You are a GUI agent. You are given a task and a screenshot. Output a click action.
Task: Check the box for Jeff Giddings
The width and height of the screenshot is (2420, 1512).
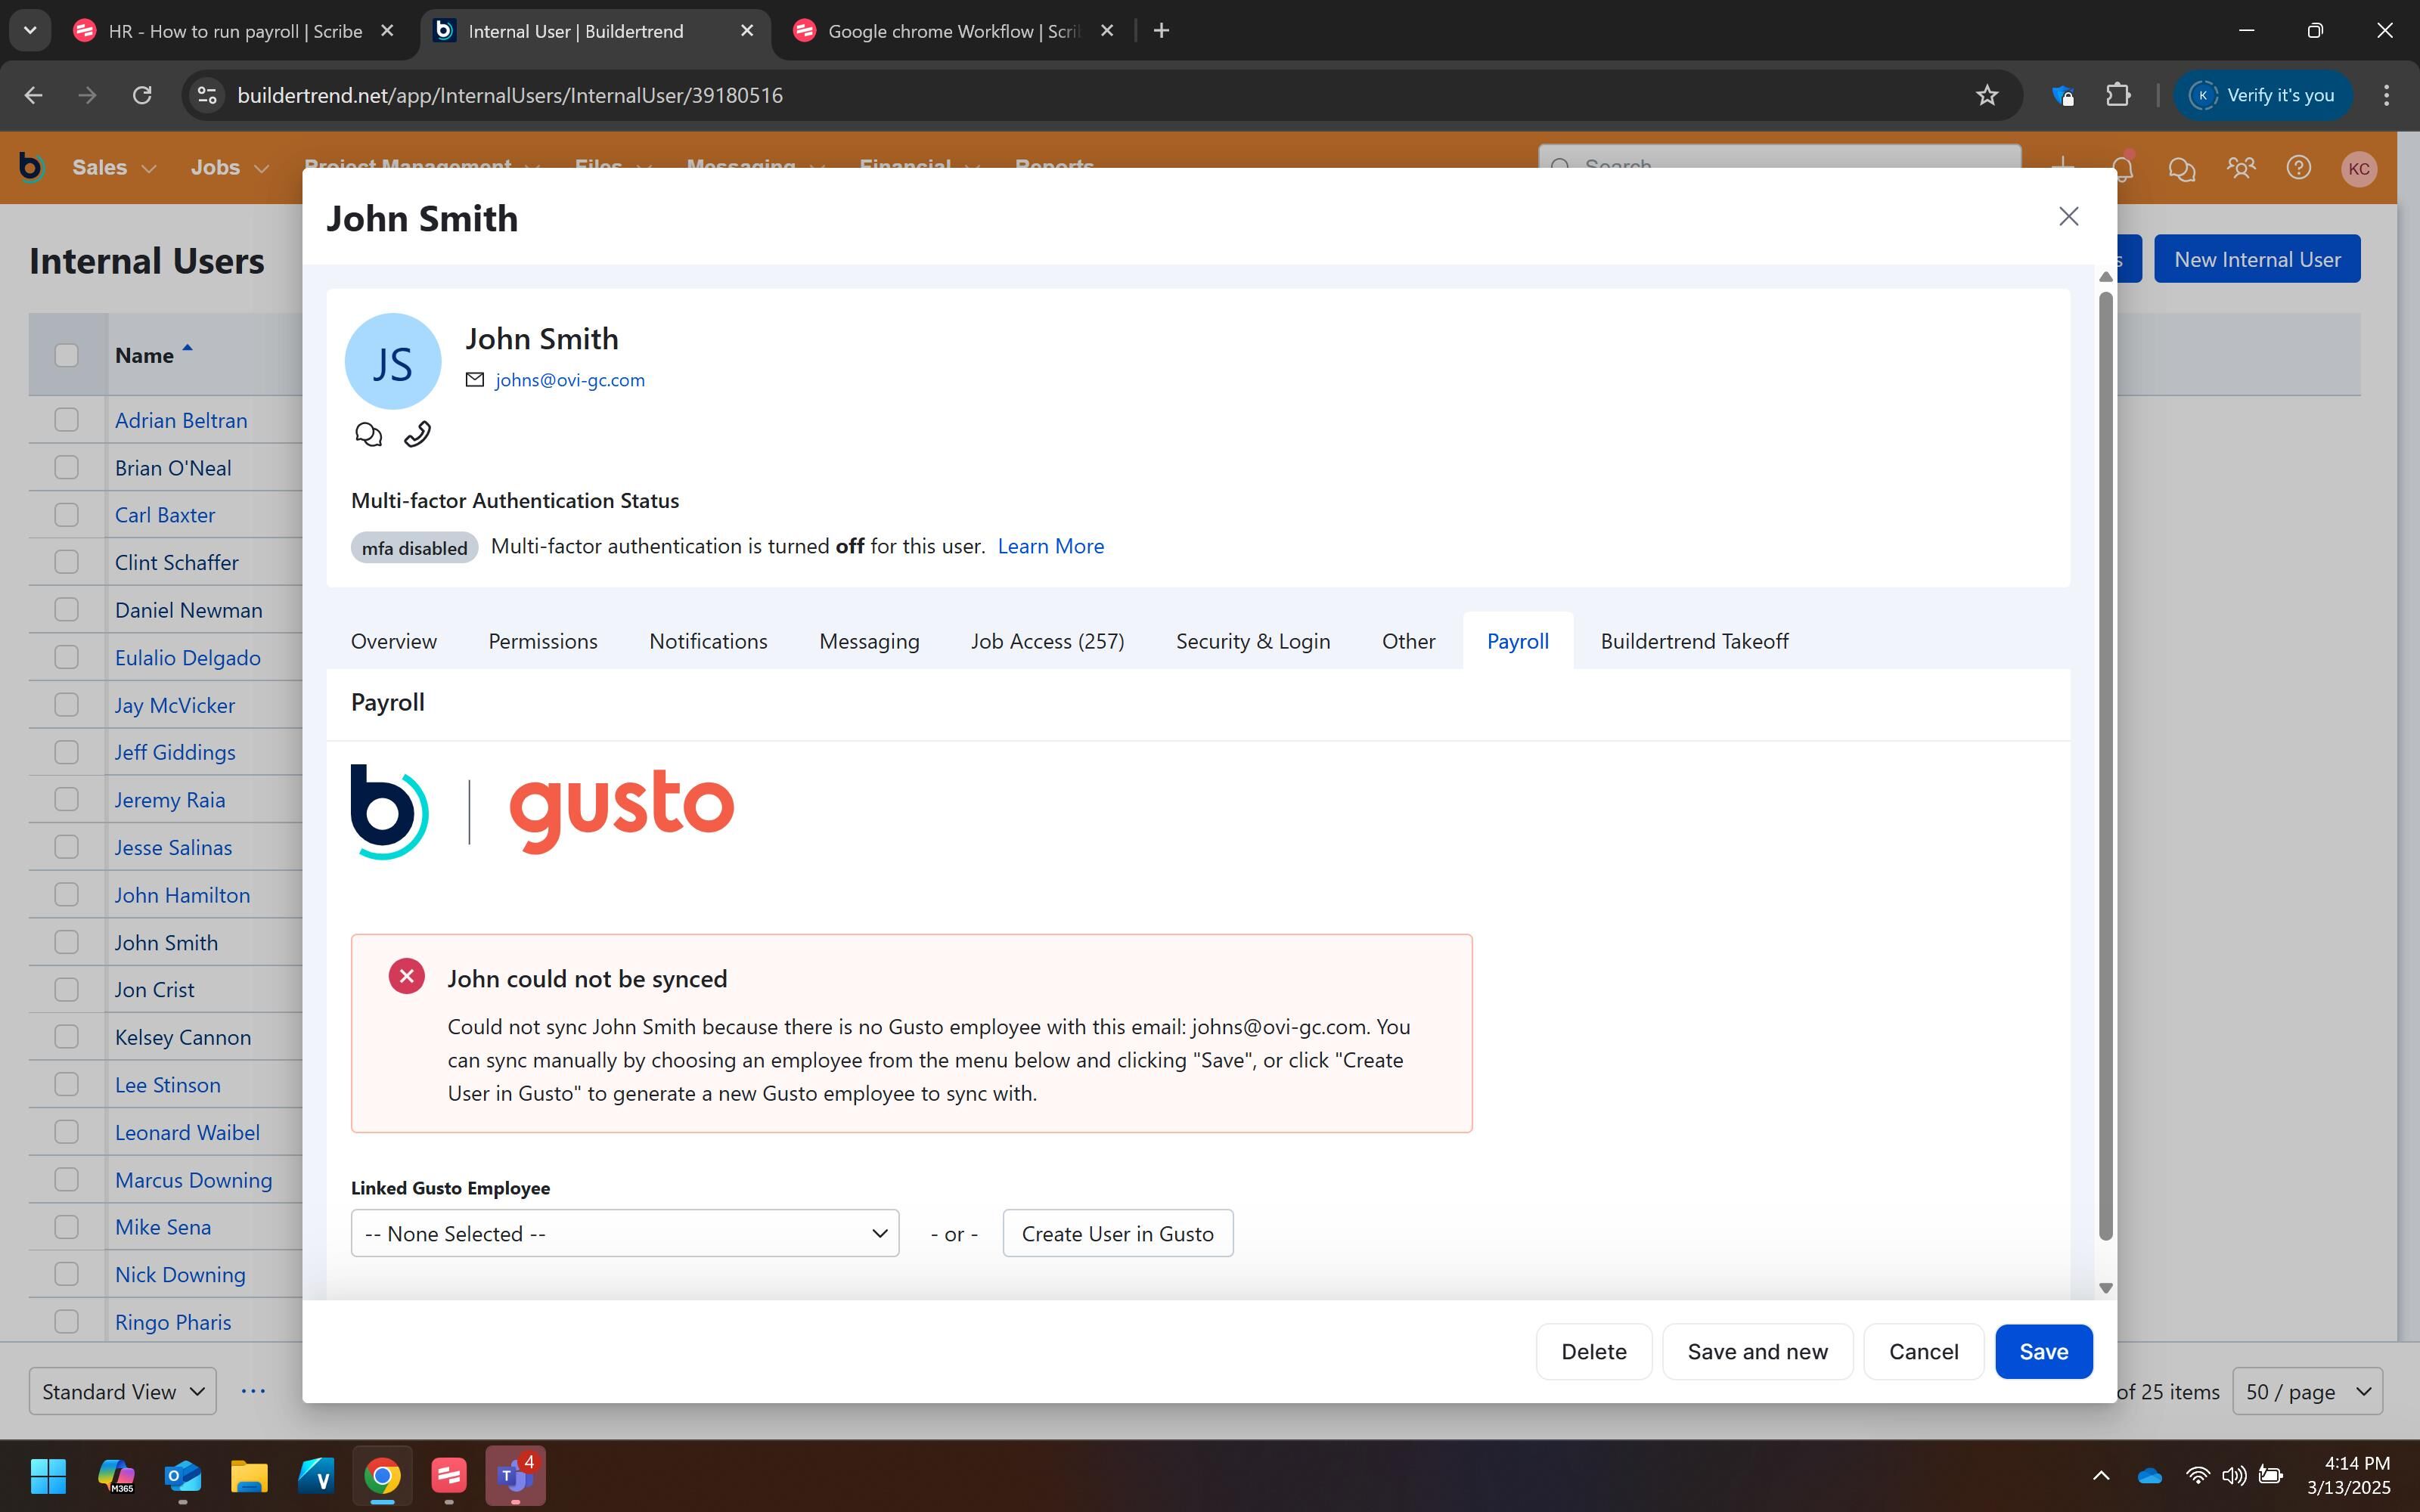[x=66, y=752]
